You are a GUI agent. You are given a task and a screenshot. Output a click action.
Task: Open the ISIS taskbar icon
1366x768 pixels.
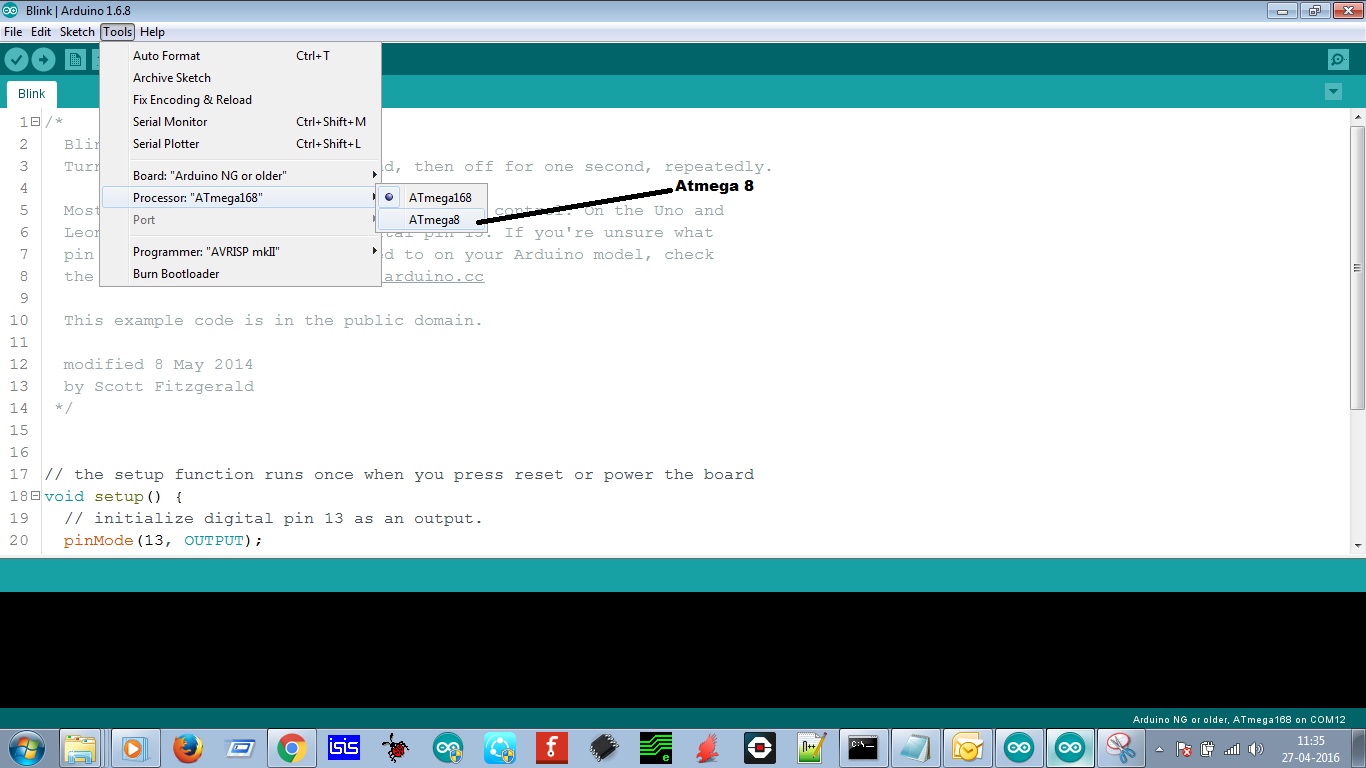point(344,747)
